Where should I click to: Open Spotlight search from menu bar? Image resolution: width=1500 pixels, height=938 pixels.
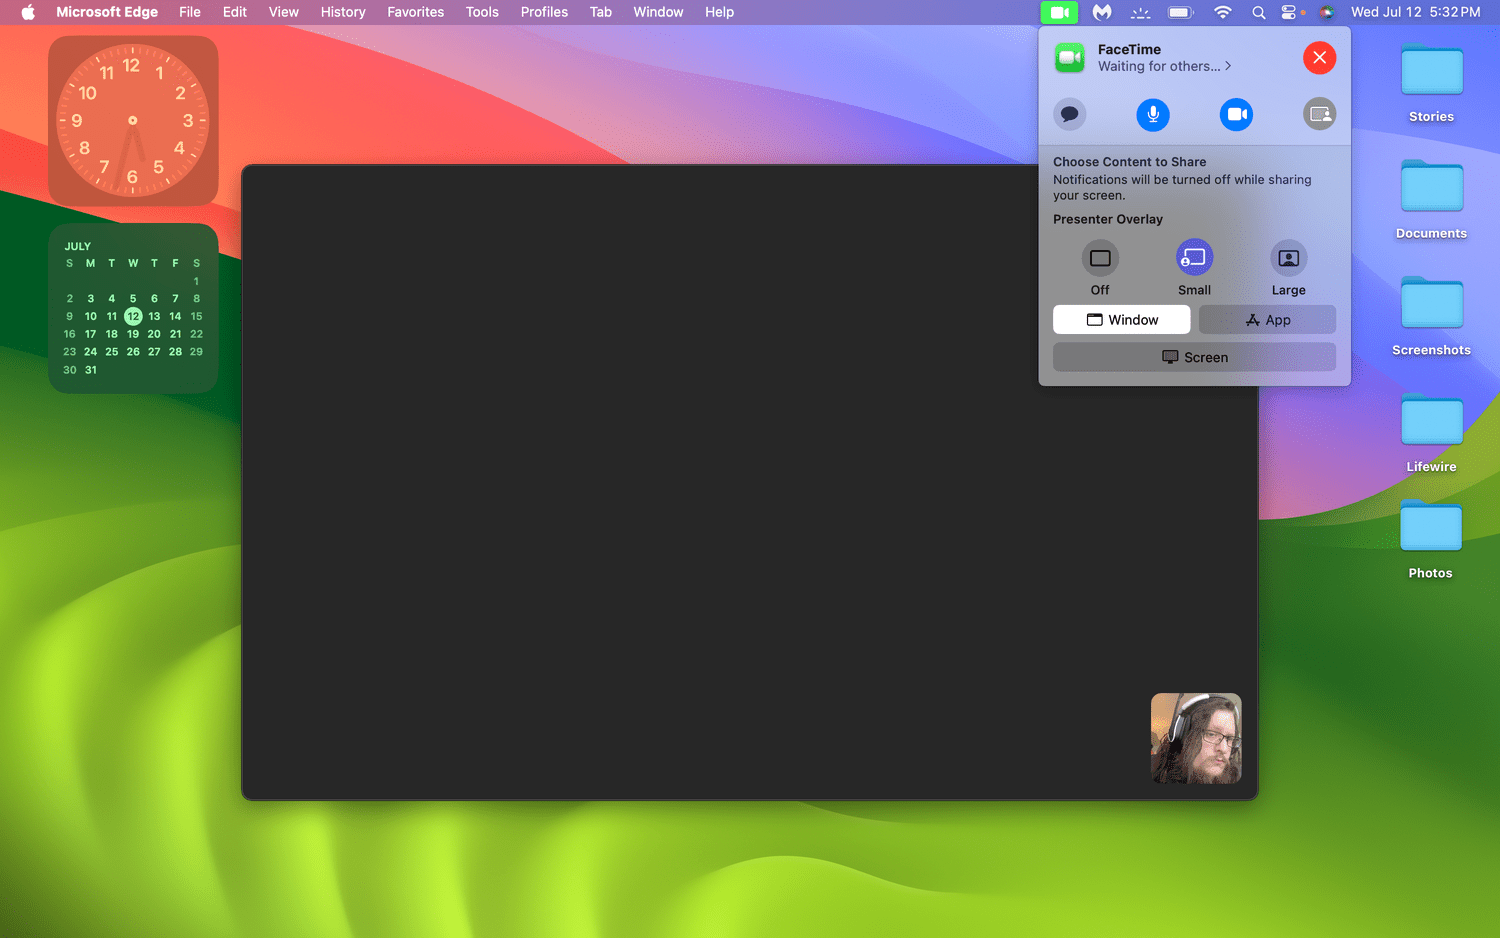coord(1258,12)
